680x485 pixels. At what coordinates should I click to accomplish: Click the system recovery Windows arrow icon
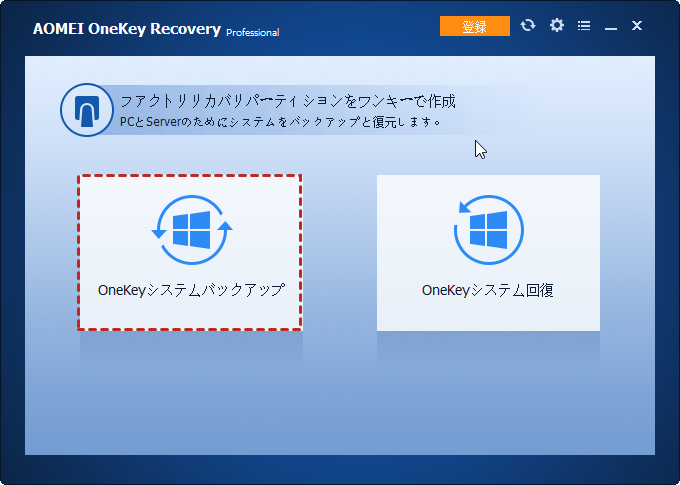point(489,230)
